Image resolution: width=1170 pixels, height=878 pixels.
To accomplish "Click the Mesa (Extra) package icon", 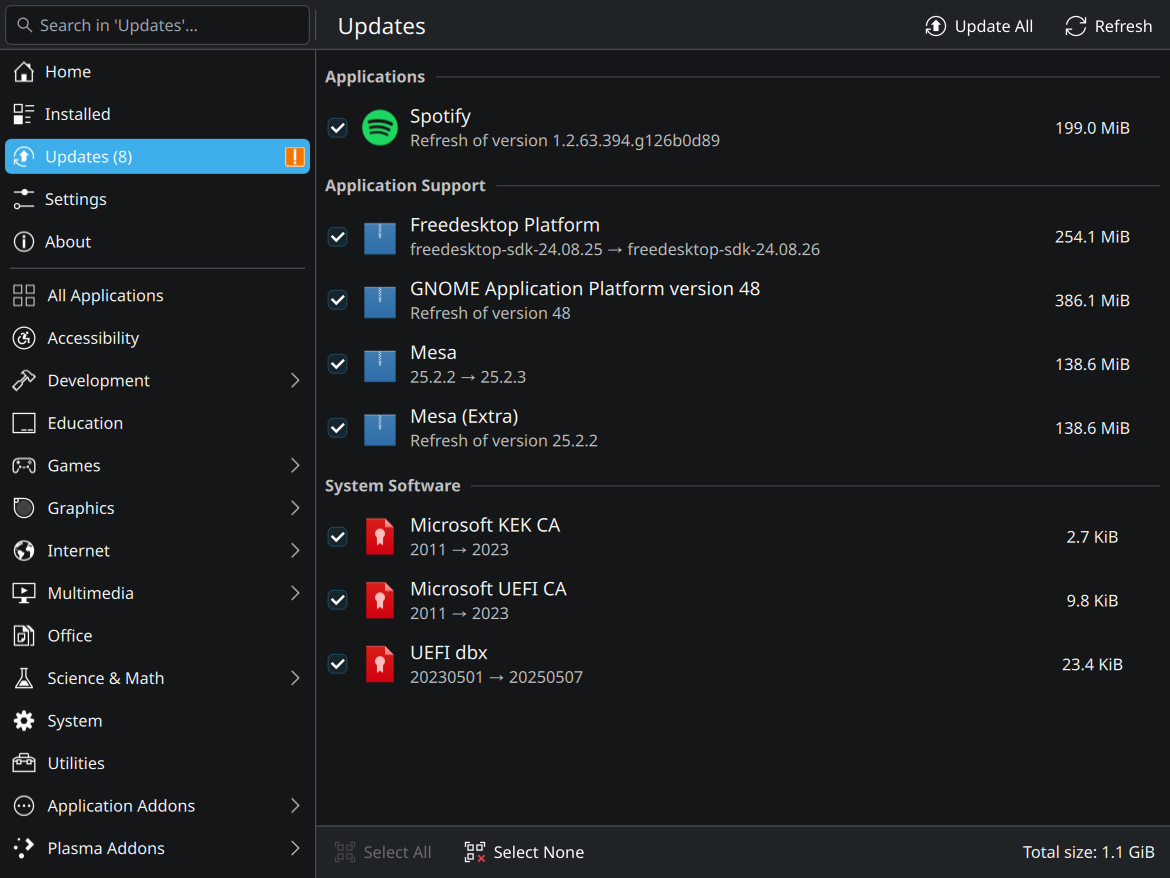I will click(380, 428).
